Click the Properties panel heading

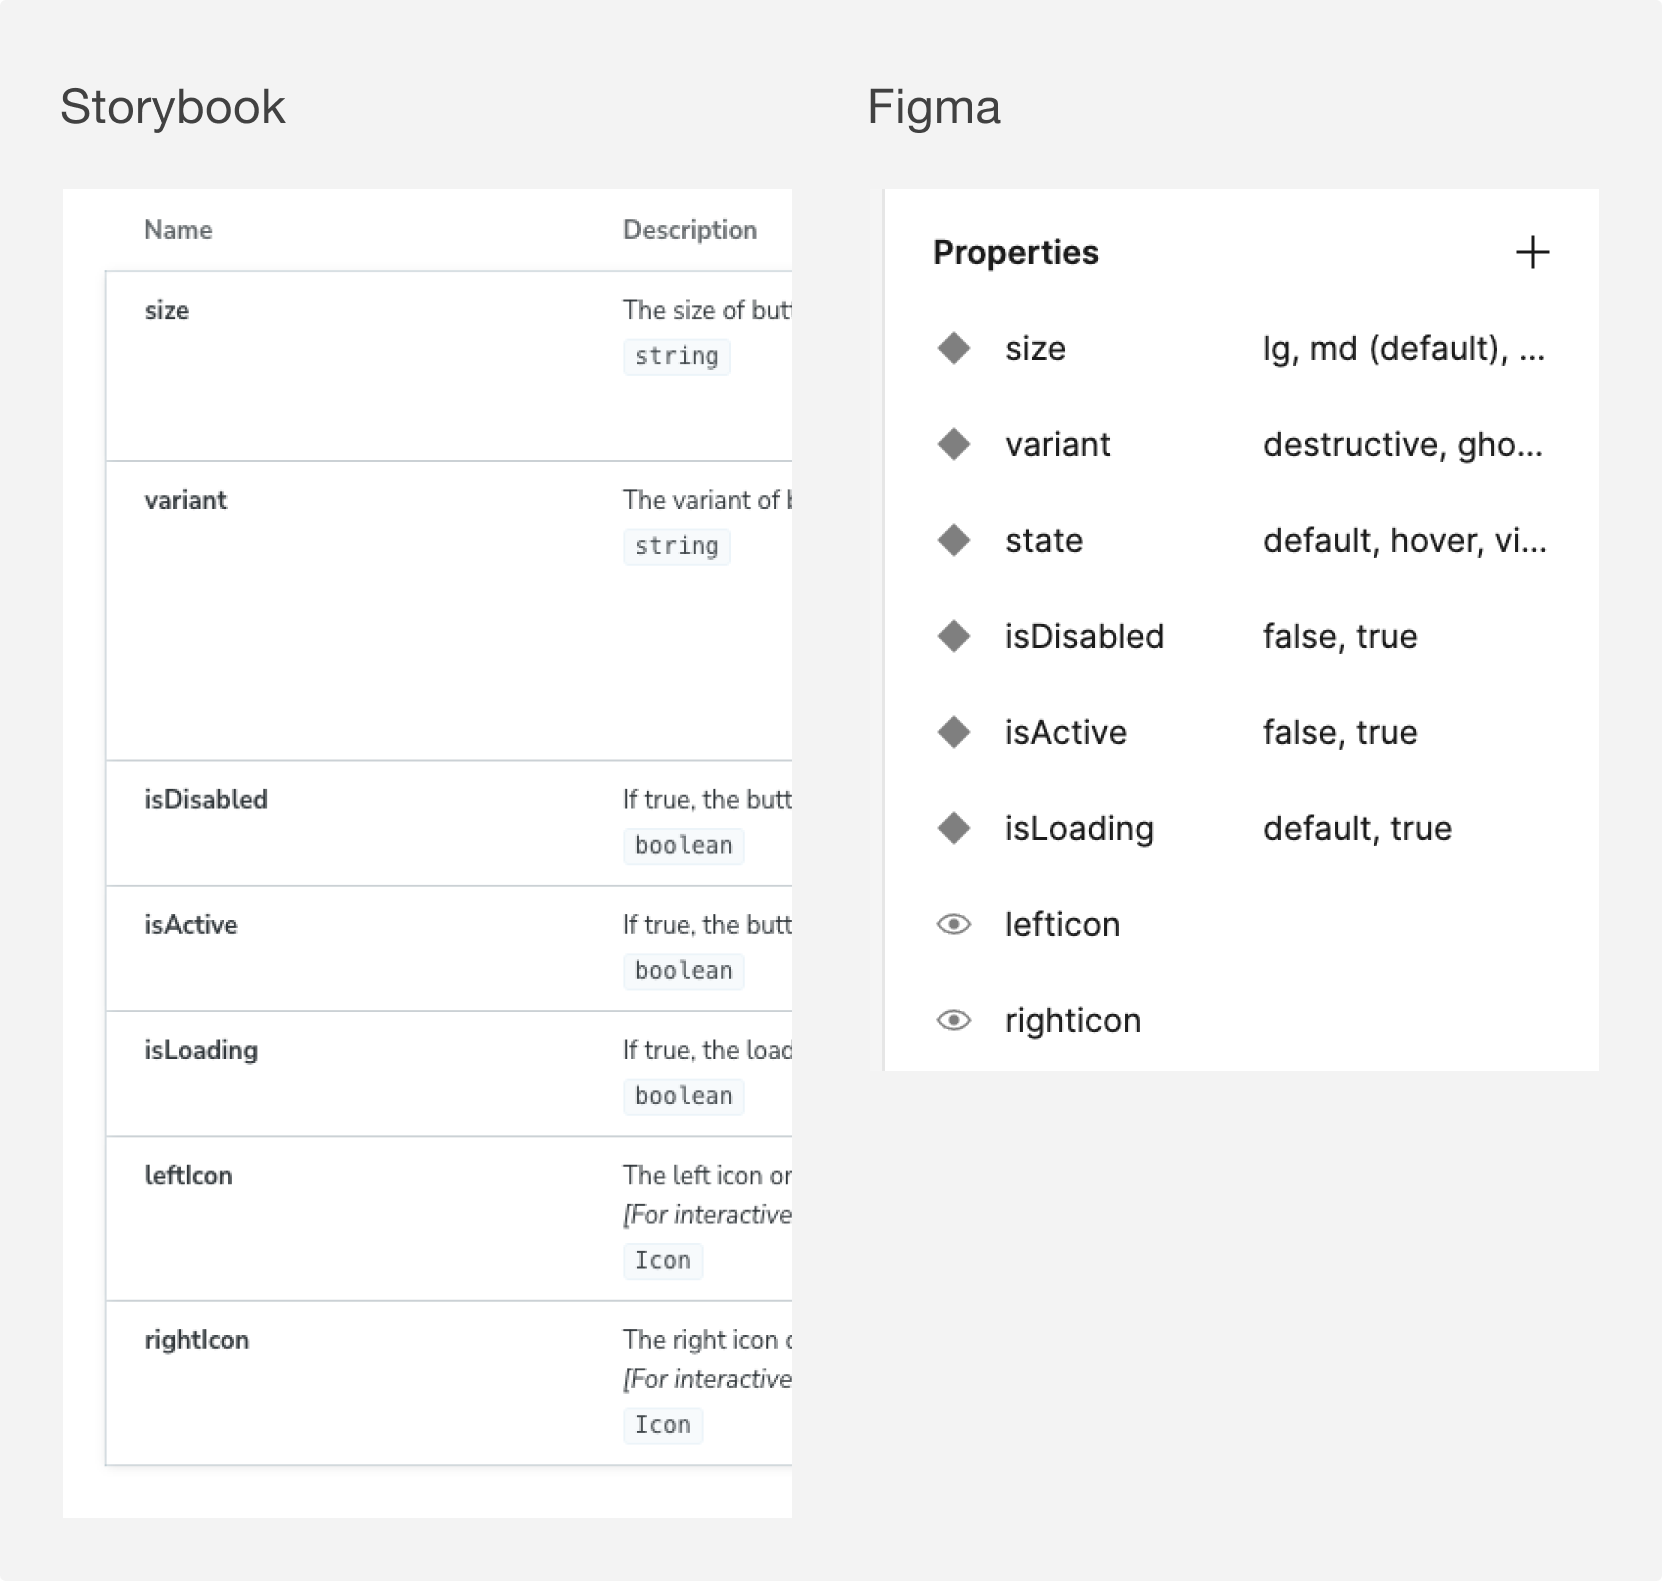tap(1015, 253)
